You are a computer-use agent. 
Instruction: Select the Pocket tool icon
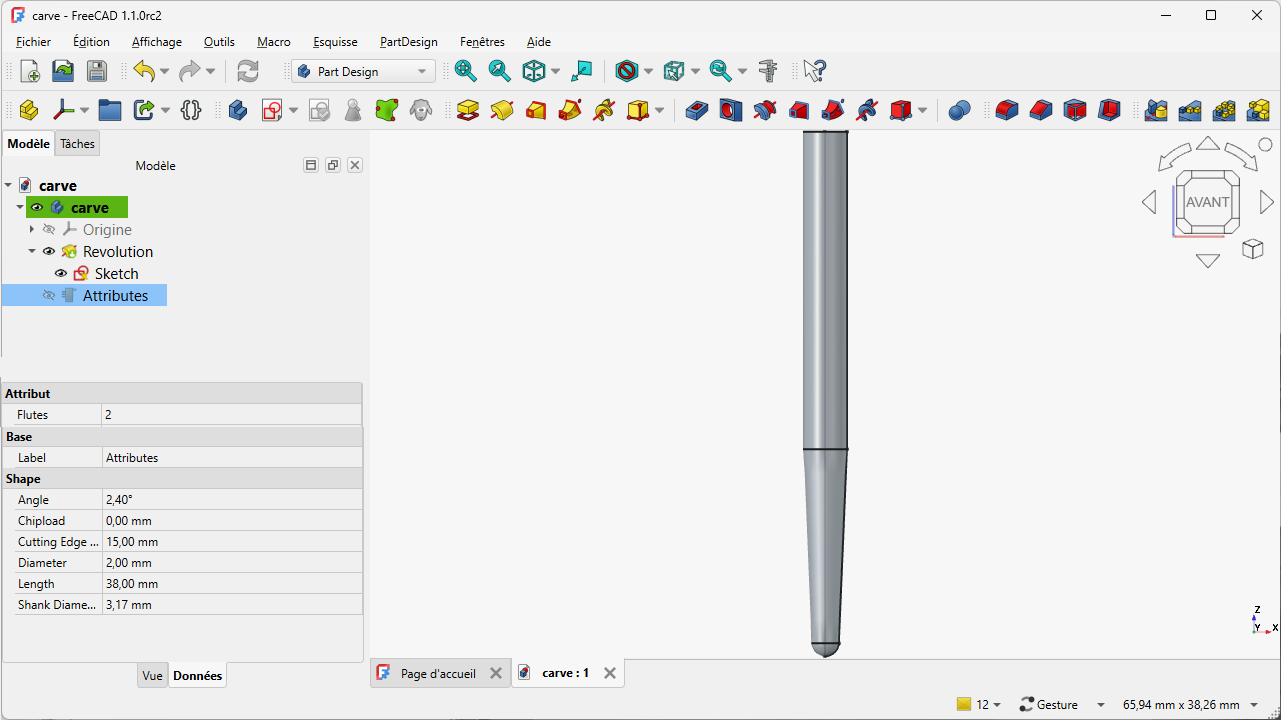(697, 110)
